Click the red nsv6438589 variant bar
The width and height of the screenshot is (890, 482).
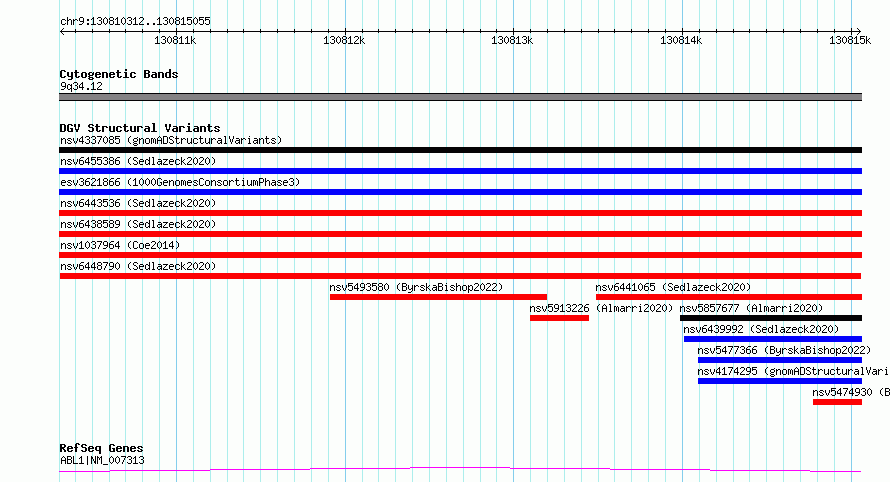coord(460,234)
